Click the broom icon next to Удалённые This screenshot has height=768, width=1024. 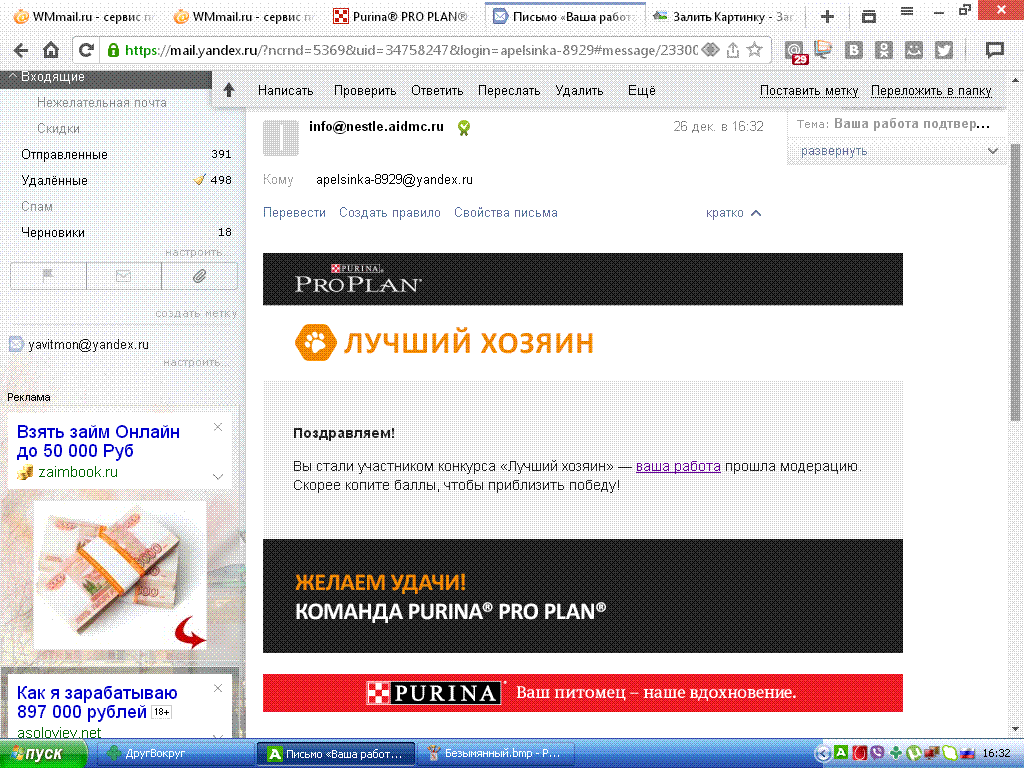199,180
